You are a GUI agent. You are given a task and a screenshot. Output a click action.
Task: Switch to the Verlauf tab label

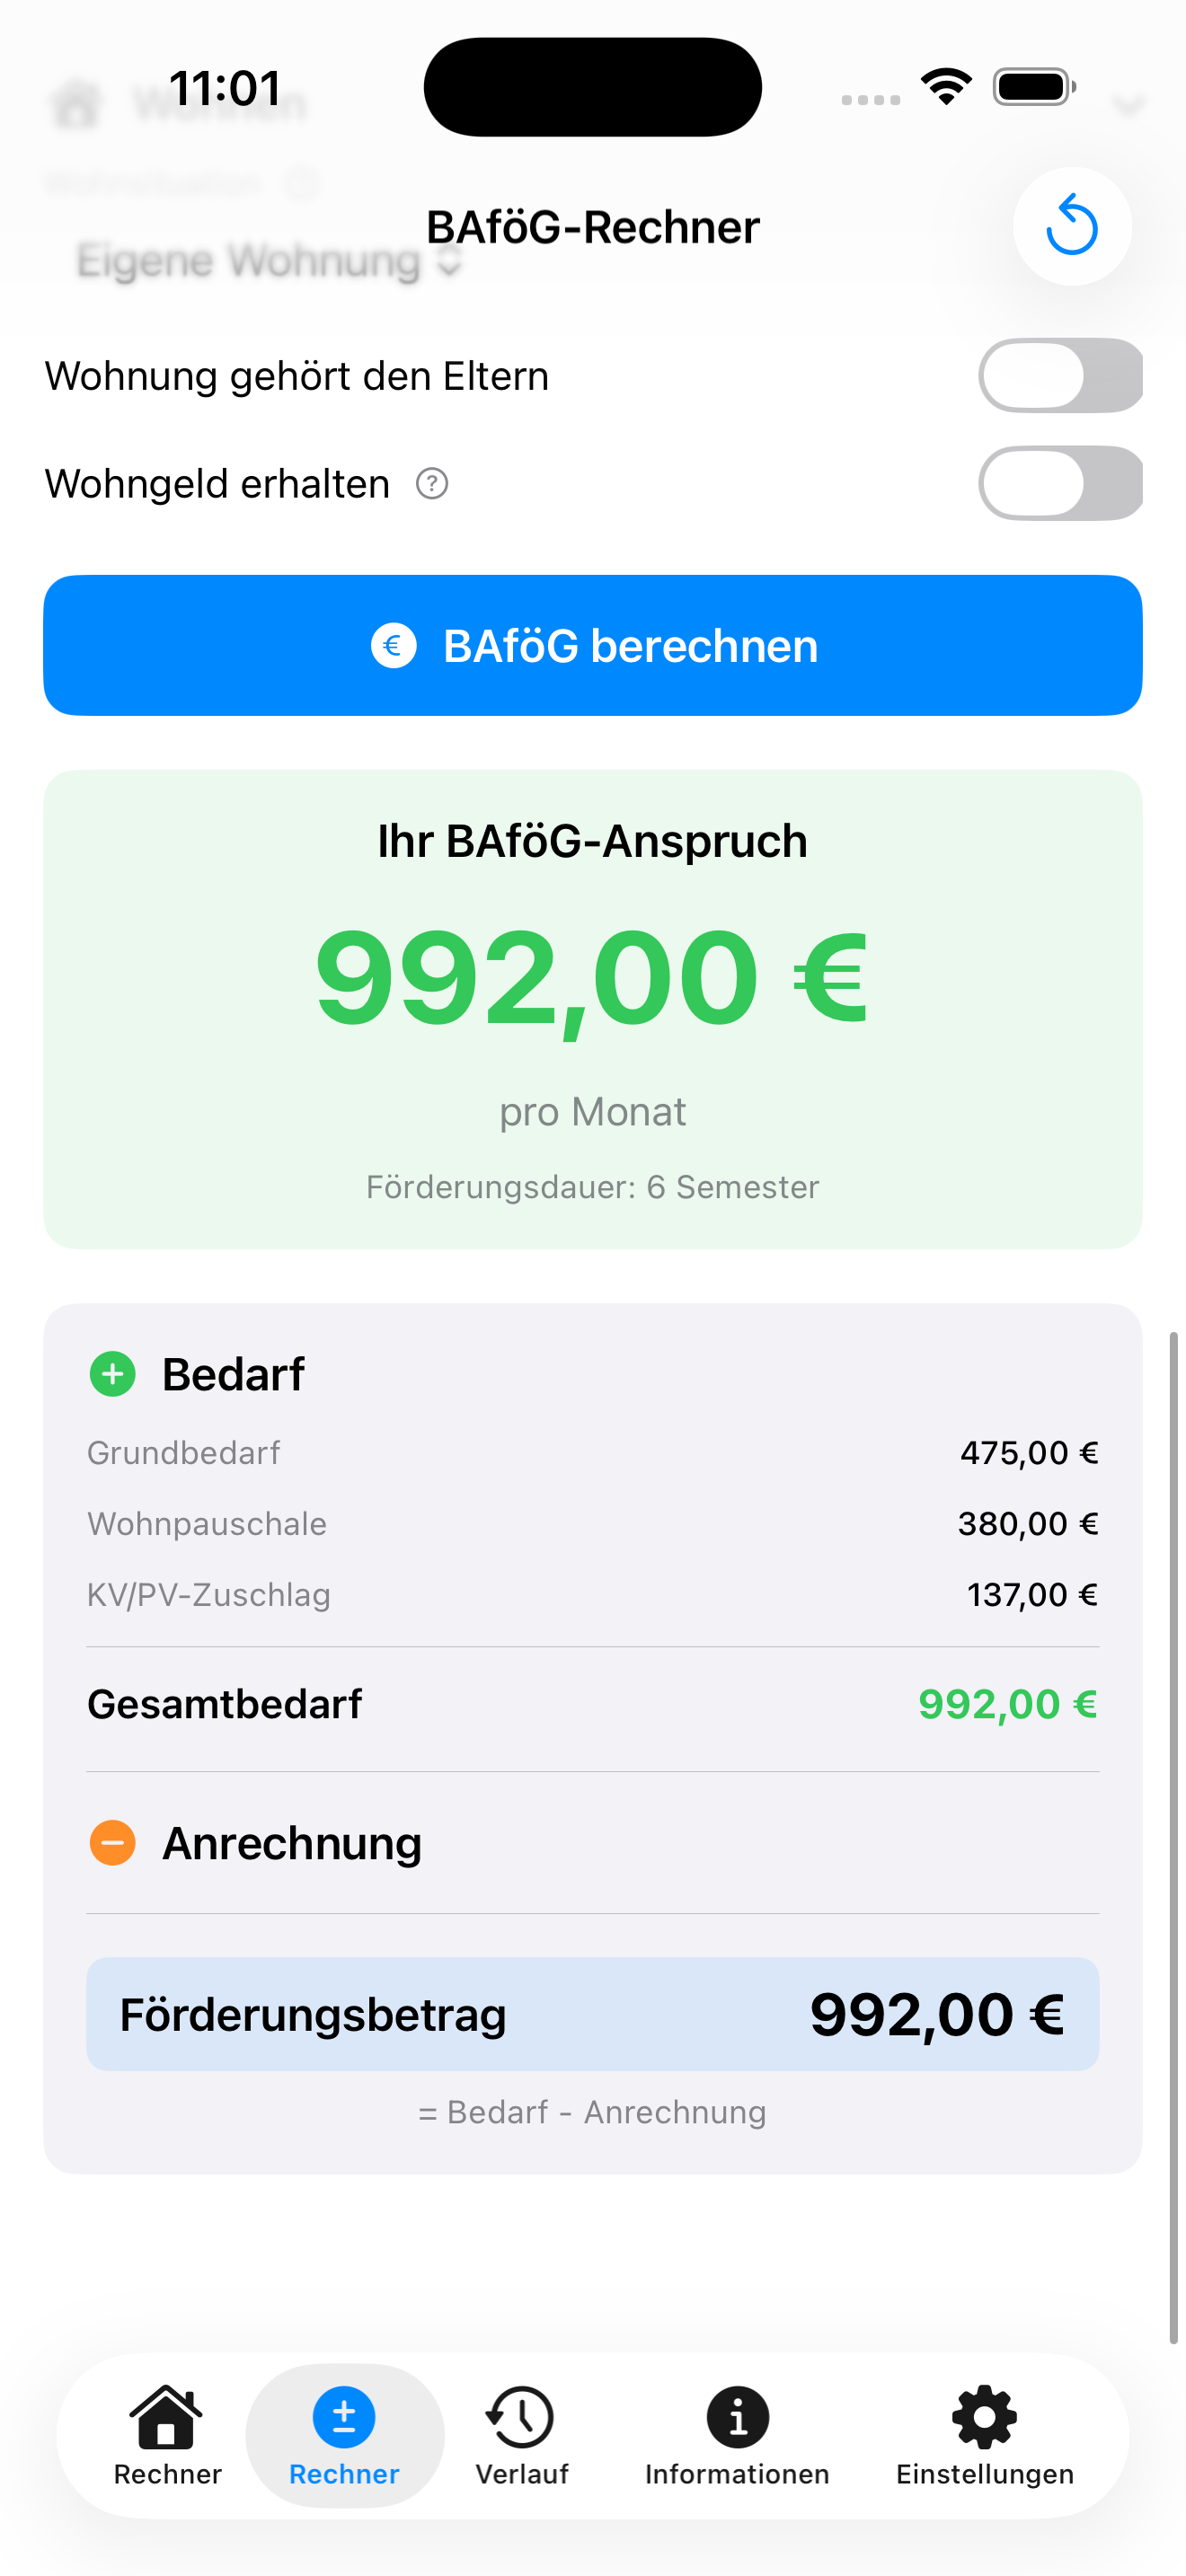[x=521, y=2474]
